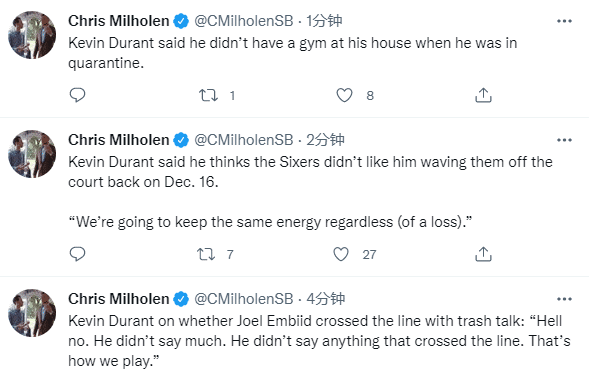Open more options on the 1分钟 tweet

click(564, 21)
